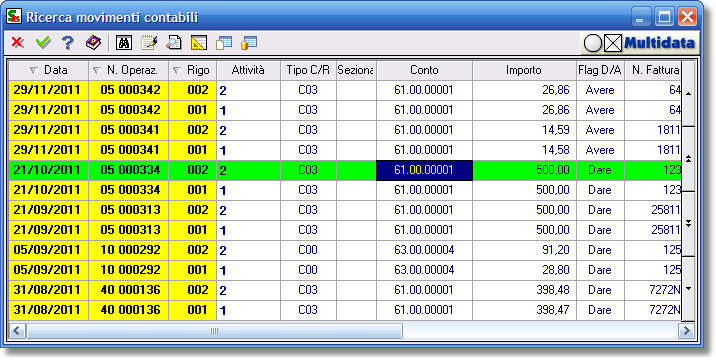Image resolution: width=716 pixels, height=360 pixels.
Task: Select invoice 7272N in rigo 002 row
Action: tap(653, 290)
